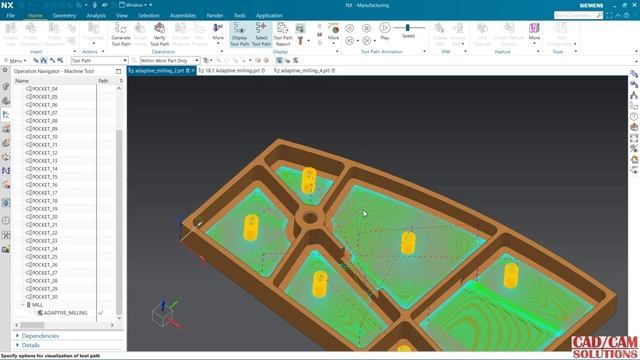Expand the Dependencies section

coord(40,336)
